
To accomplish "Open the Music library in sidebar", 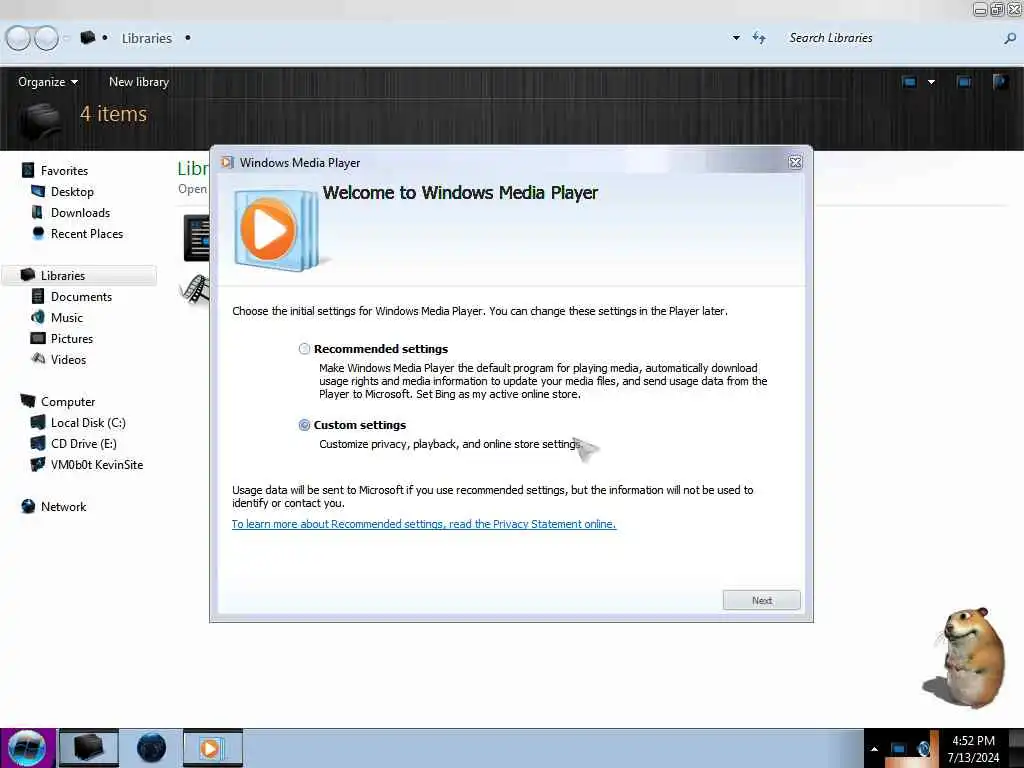I will (67, 317).
